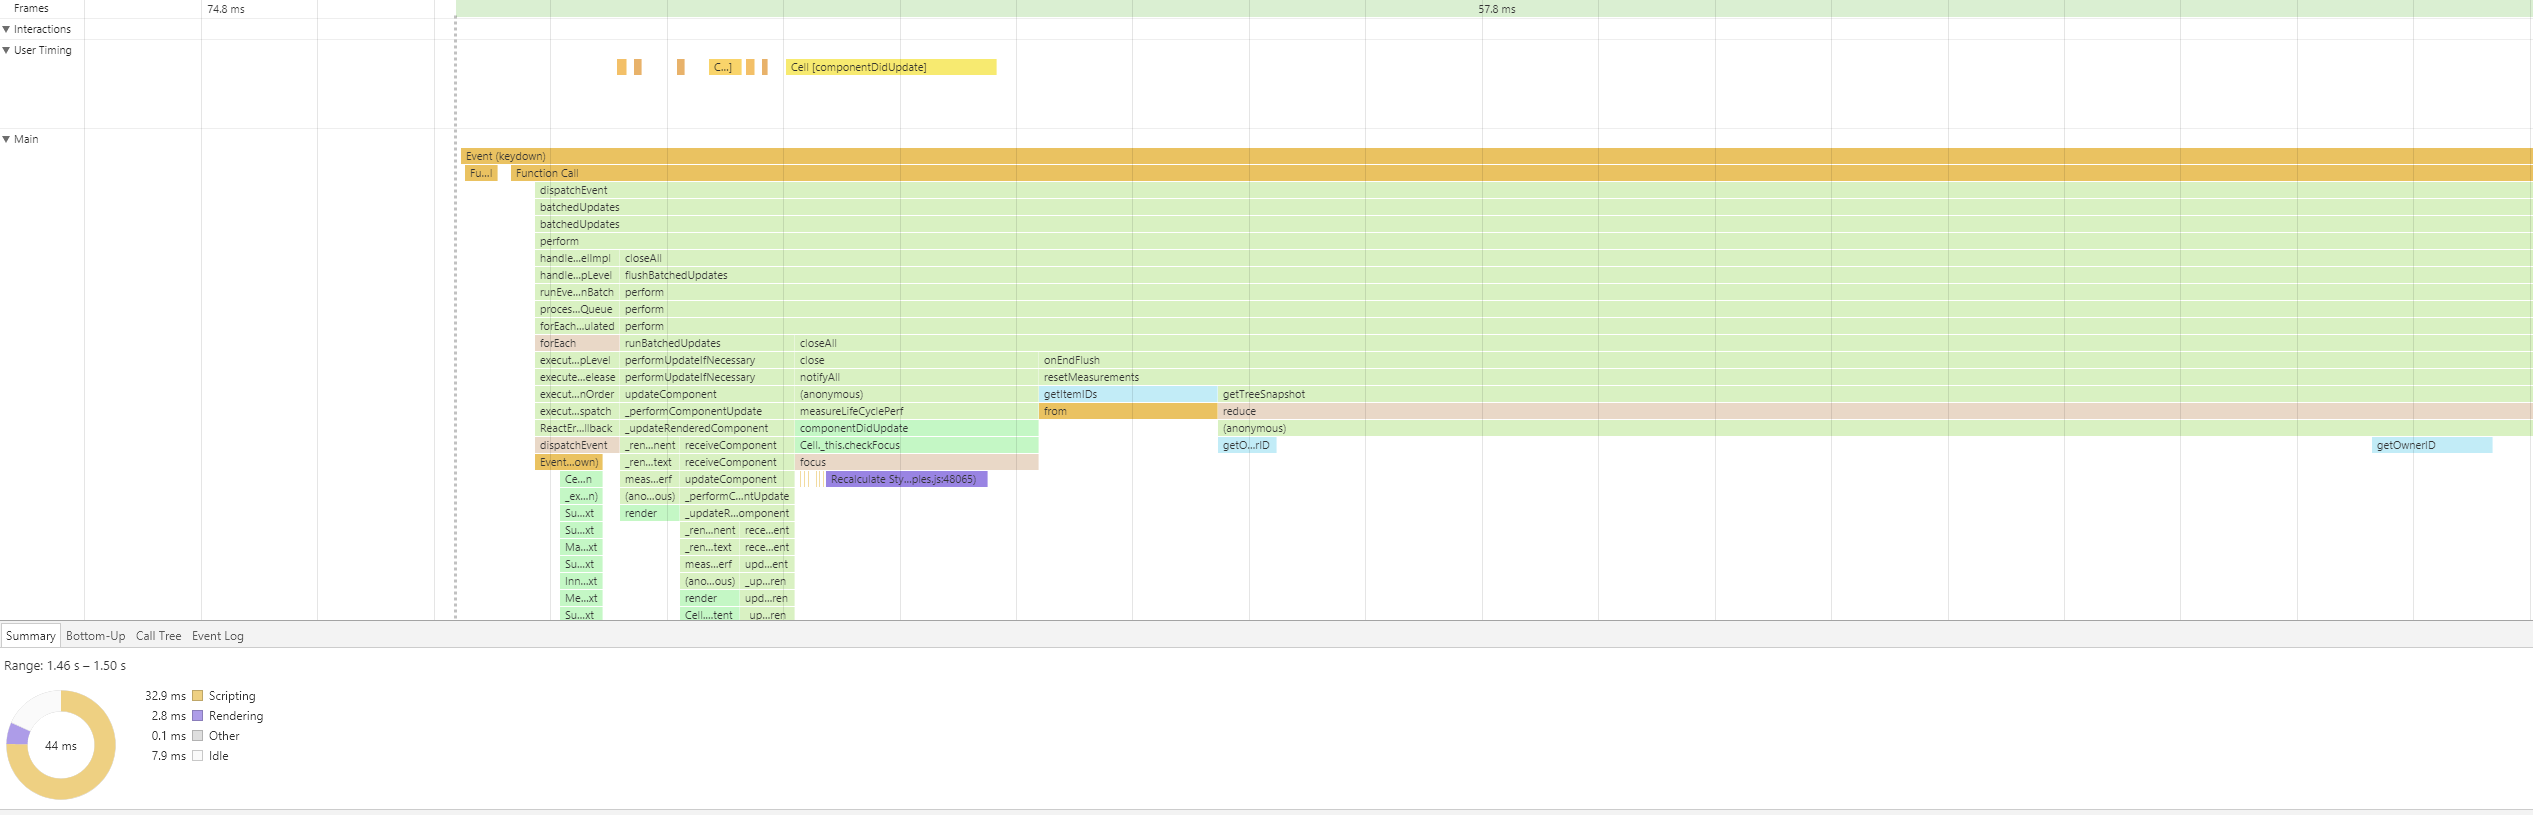Select the notifyAll entry
Viewport: 2533px width, 815px height.
coord(917,377)
